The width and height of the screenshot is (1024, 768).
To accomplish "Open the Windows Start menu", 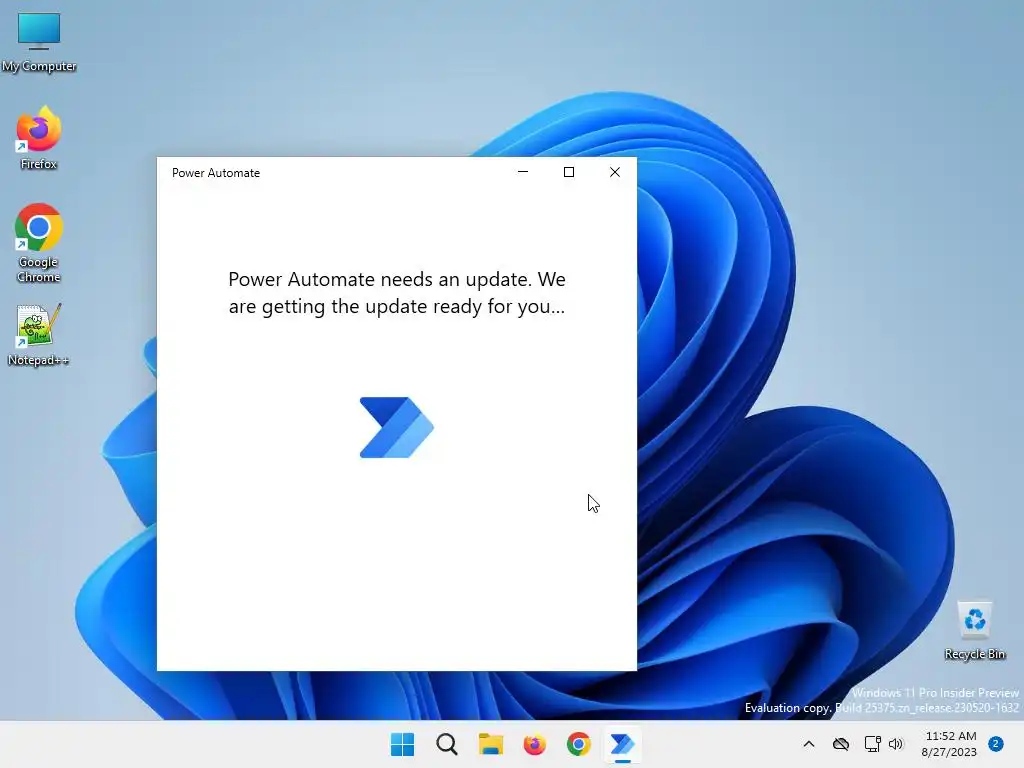I will point(402,744).
